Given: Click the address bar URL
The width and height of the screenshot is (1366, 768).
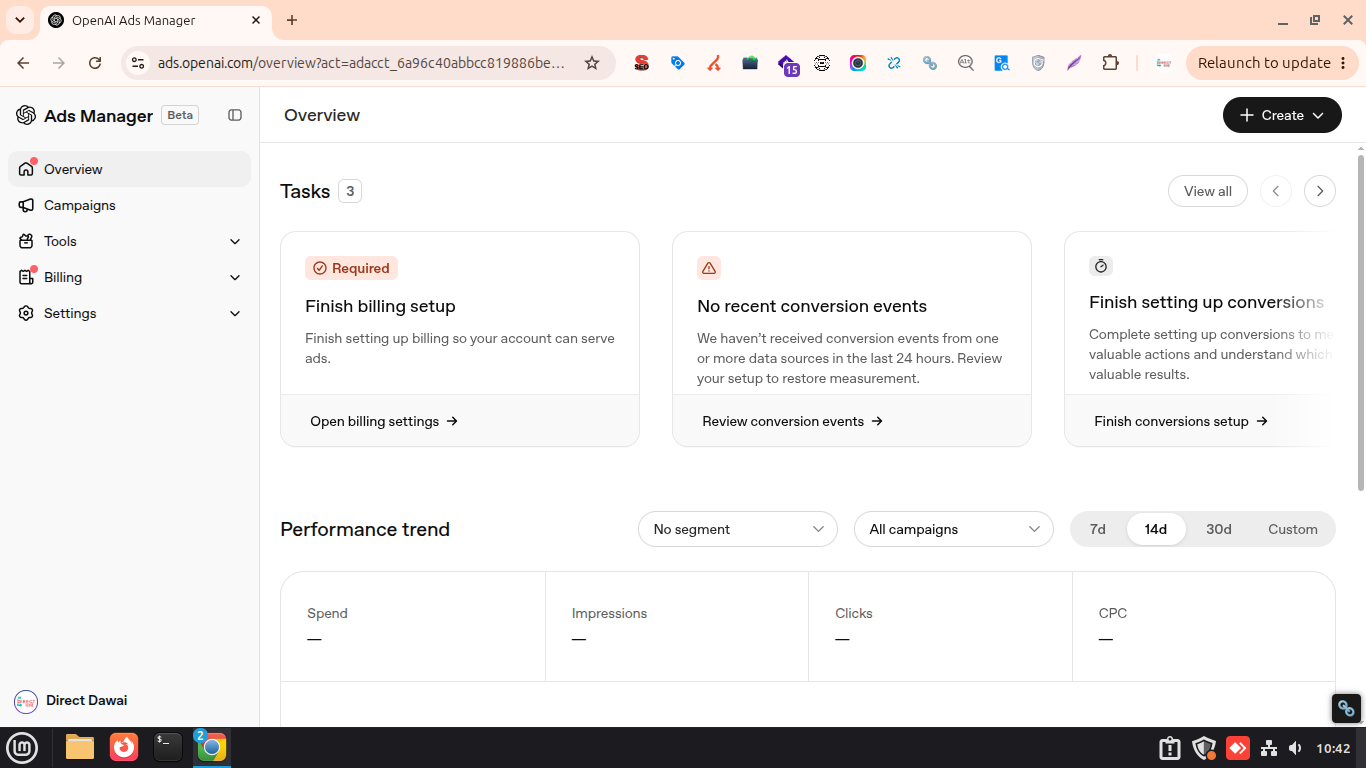Looking at the screenshot, I should 361,63.
